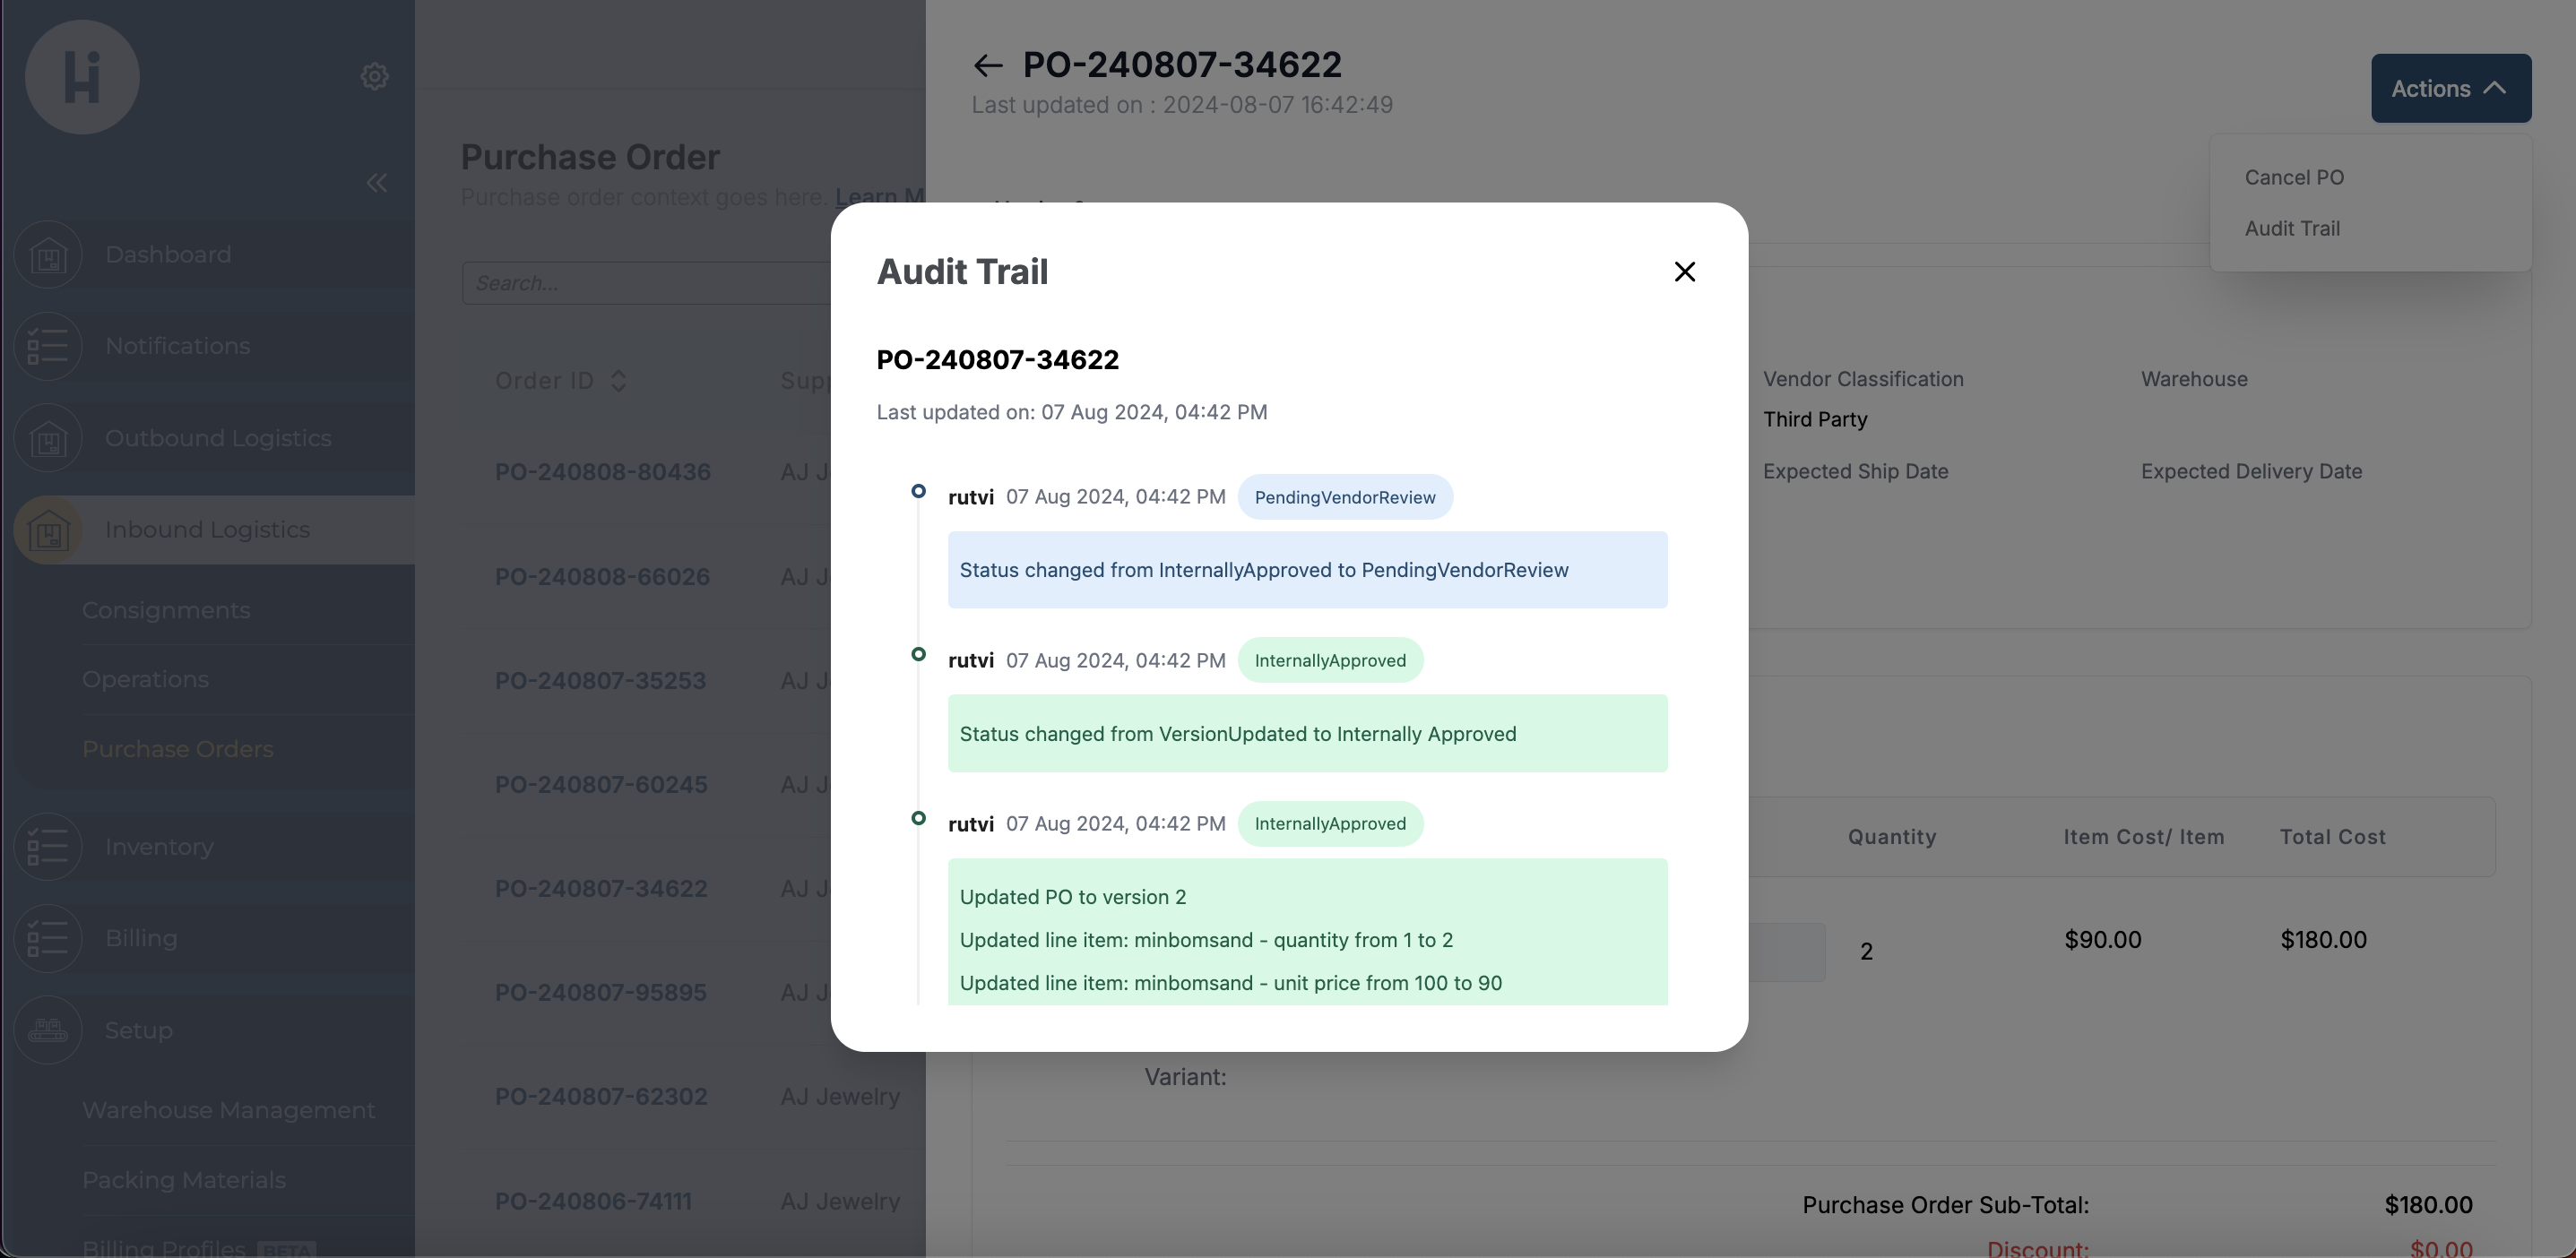Select Audit Trail menu entry
The width and height of the screenshot is (2576, 1258).
(2291, 228)
